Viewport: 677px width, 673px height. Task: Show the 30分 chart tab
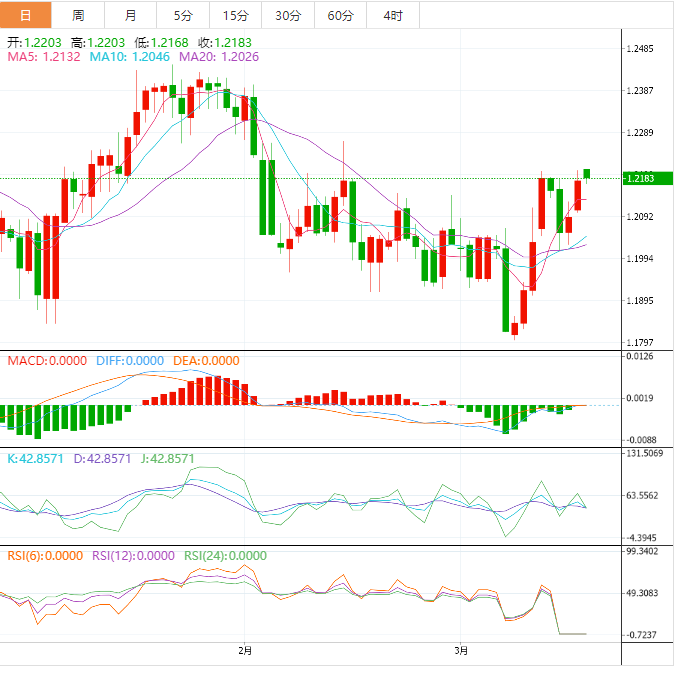pos(288,15)
